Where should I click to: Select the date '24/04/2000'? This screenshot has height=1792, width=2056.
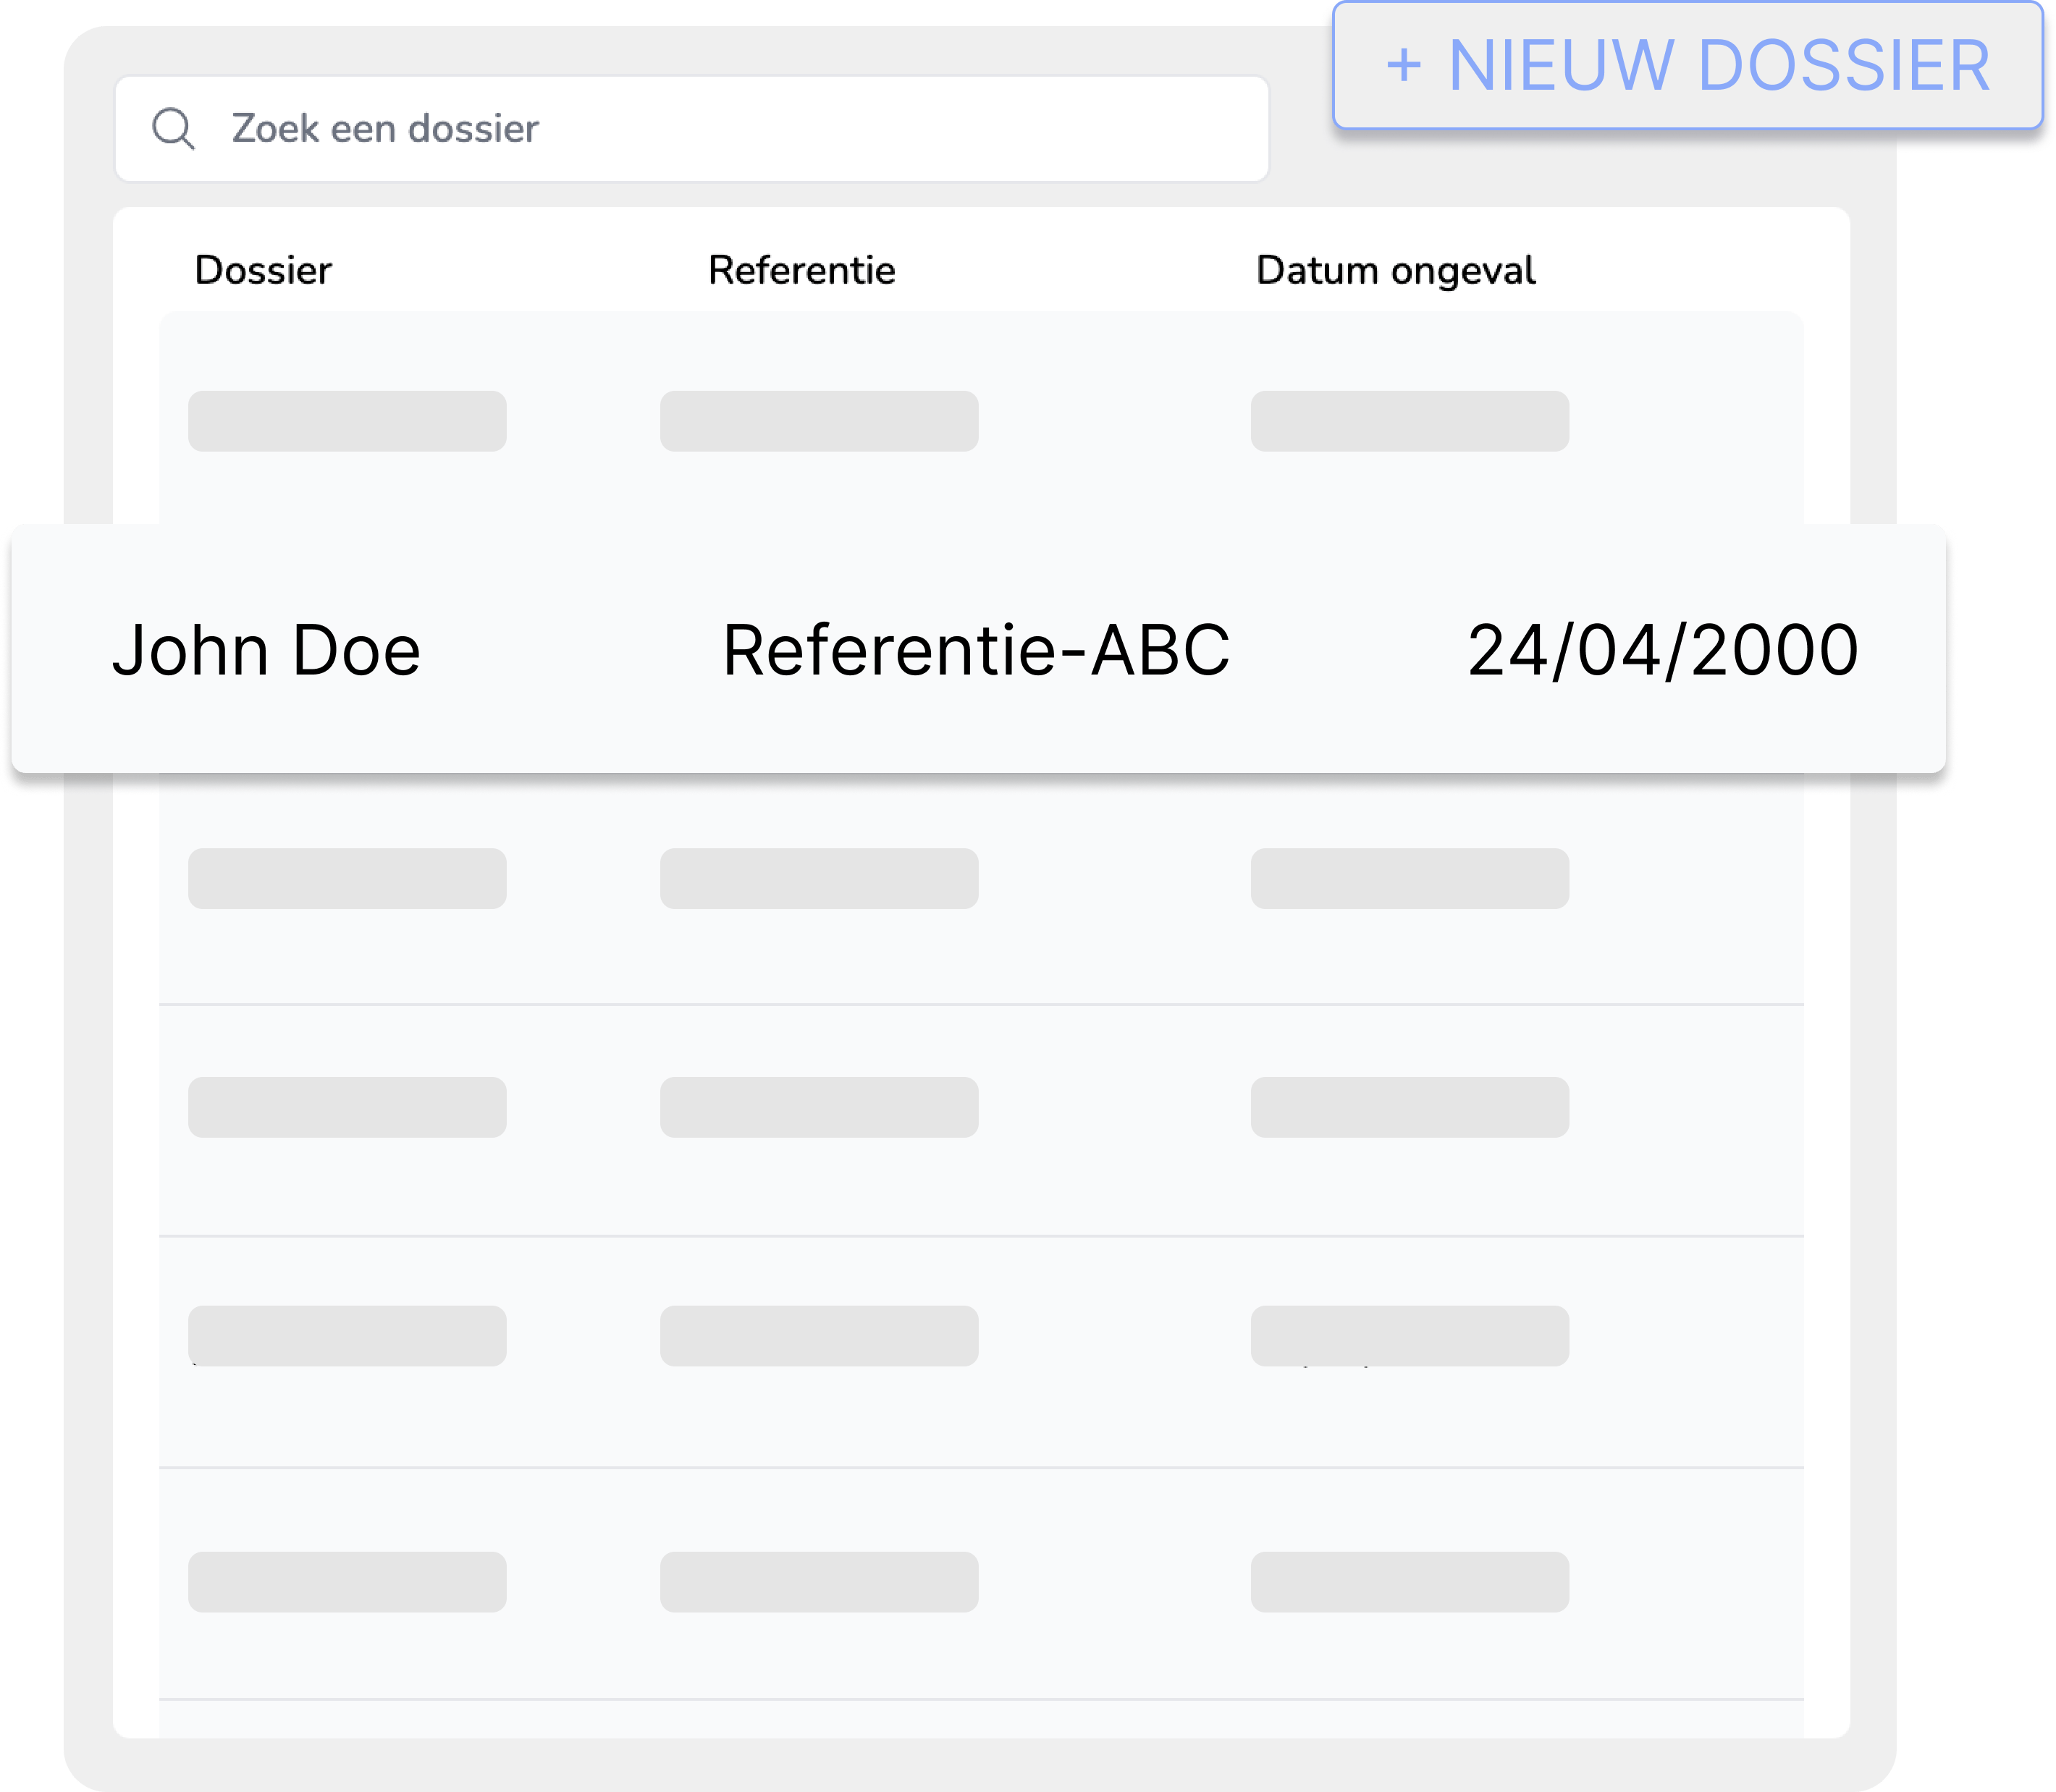pyautogui.click(x=1663, y=650)
